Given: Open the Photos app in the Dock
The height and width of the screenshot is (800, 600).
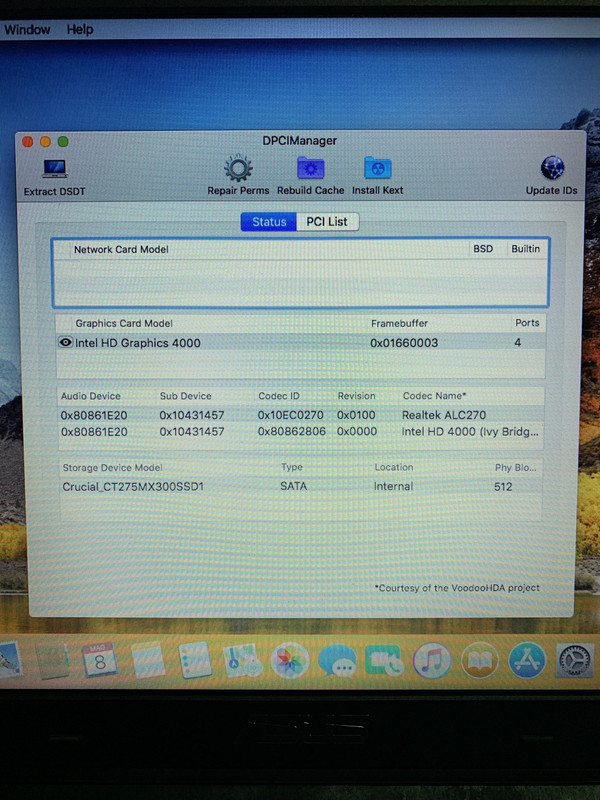Looking at the screenshot, I should coord(290,660).
